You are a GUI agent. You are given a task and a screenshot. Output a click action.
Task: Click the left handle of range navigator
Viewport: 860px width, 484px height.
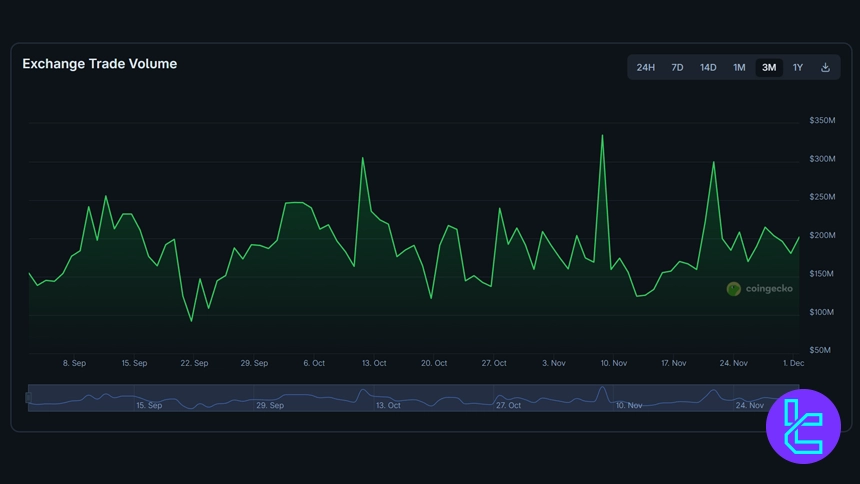[29, 397]
